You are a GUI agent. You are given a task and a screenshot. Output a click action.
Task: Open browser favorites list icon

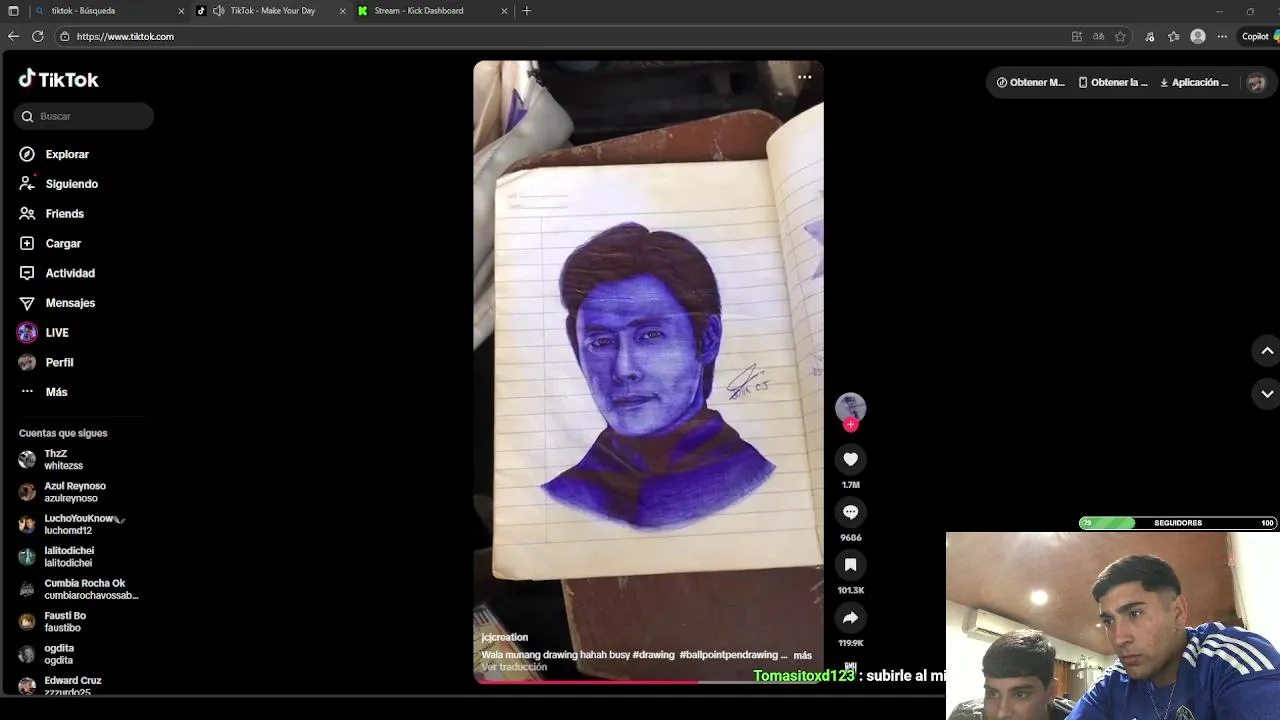[x=1174, y=37]
